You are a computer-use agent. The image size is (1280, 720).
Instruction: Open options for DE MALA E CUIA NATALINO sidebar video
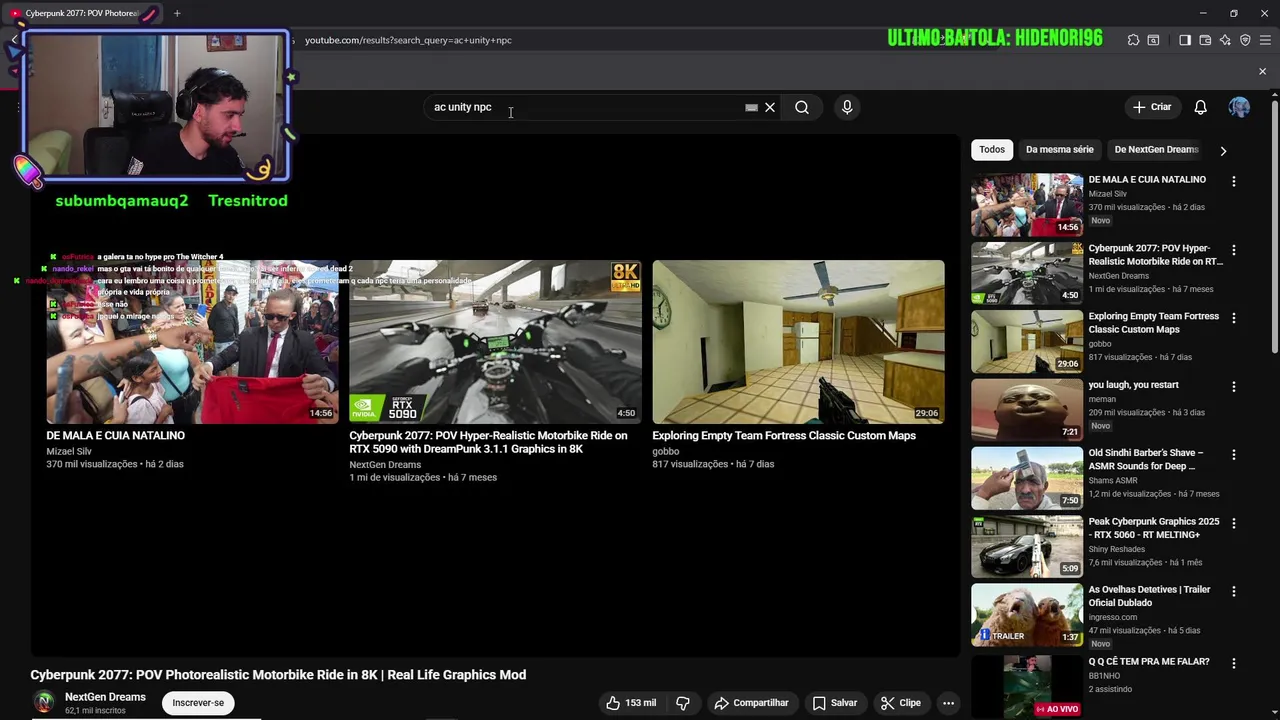1233,181
